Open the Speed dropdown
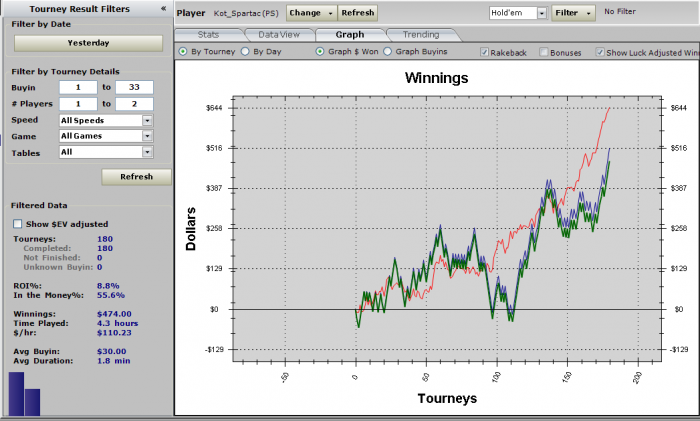Viewport: 700px width, 421px height. (x=105, y=120)
